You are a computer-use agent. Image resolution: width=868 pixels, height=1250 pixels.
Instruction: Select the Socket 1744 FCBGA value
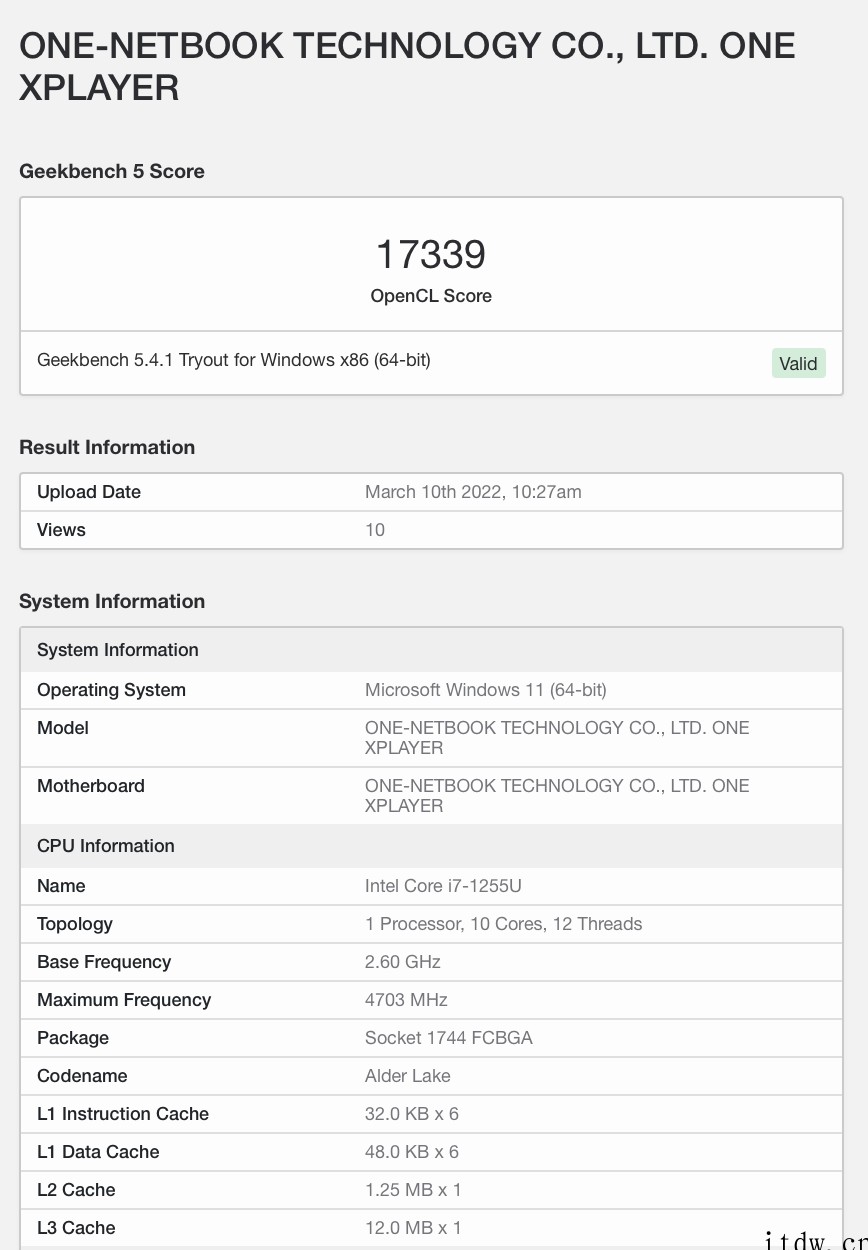pyautogui.click(x=449, y=1038)
